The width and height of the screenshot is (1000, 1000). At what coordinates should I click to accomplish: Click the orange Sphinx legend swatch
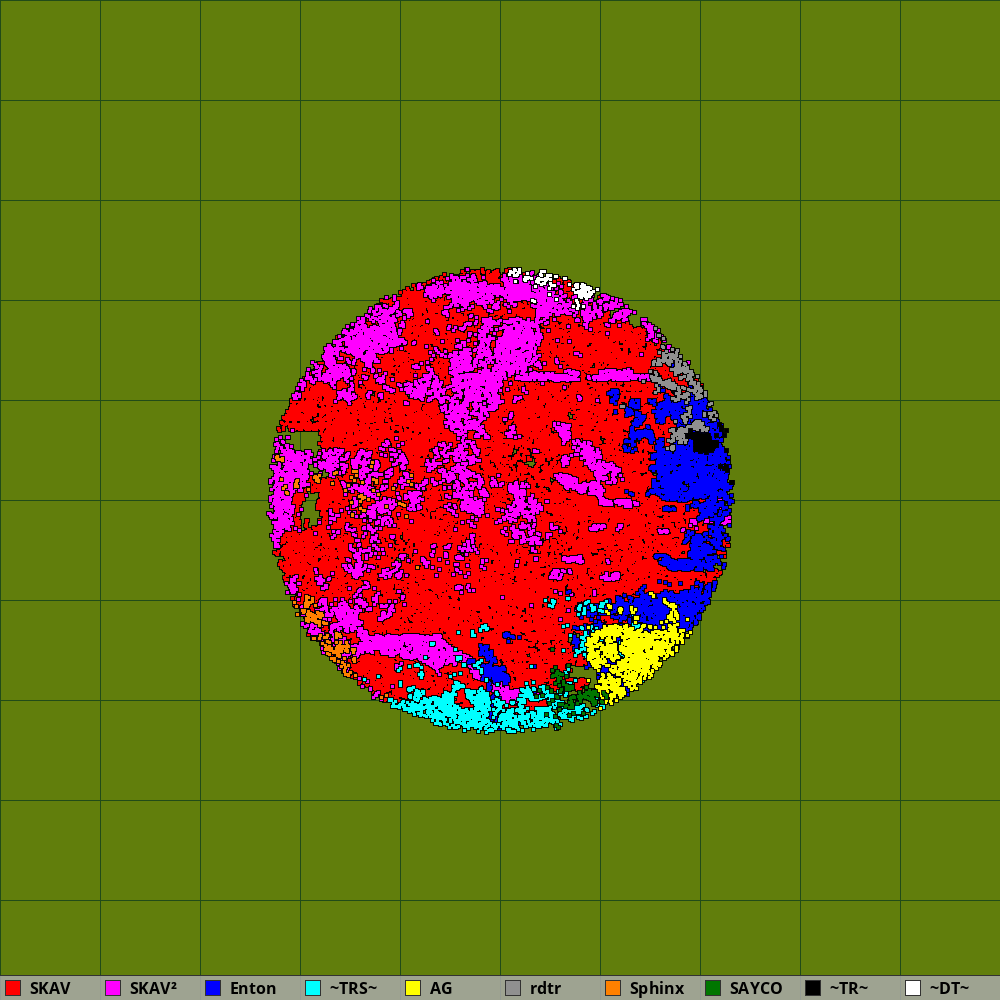point(613,988)
